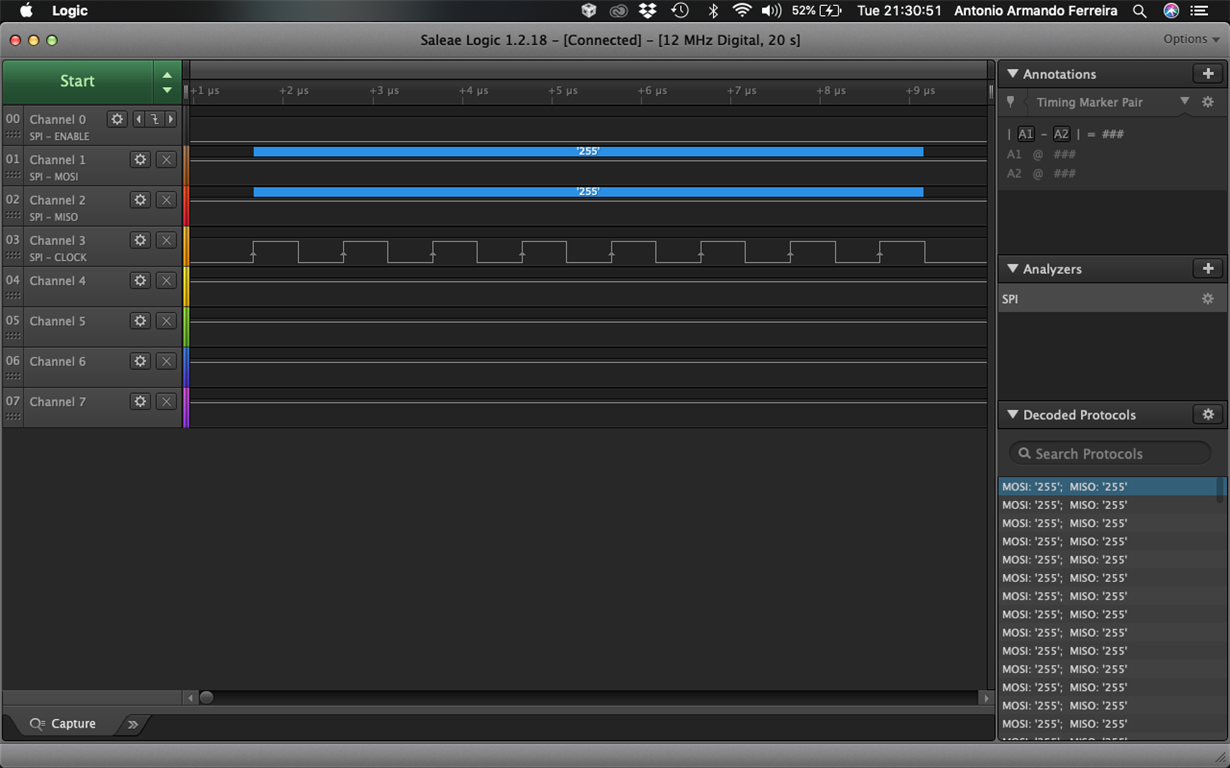
Task: Open Channel 6 settings gear
Action: pos(140,361)
